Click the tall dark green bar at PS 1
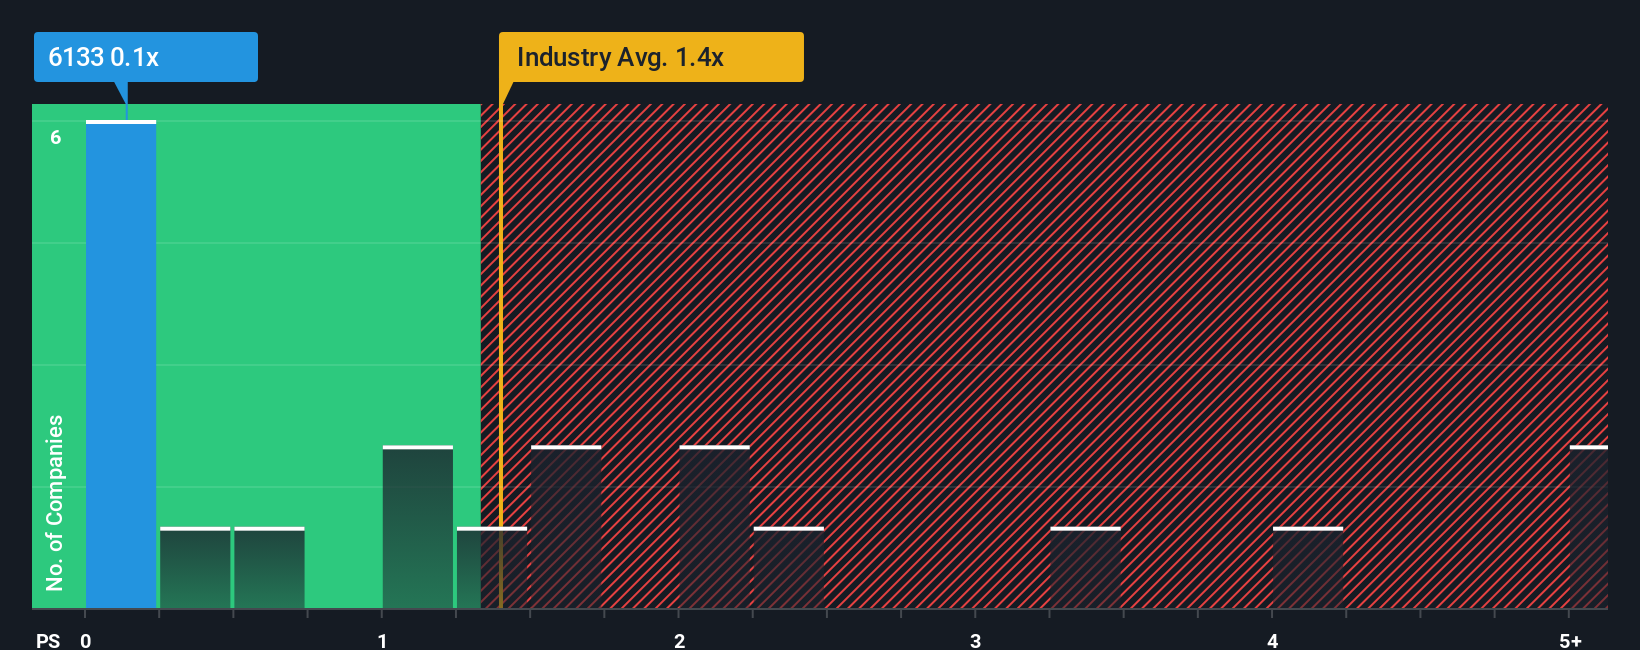The width and height of the screenshot is (1640, 650). [418, 527]
